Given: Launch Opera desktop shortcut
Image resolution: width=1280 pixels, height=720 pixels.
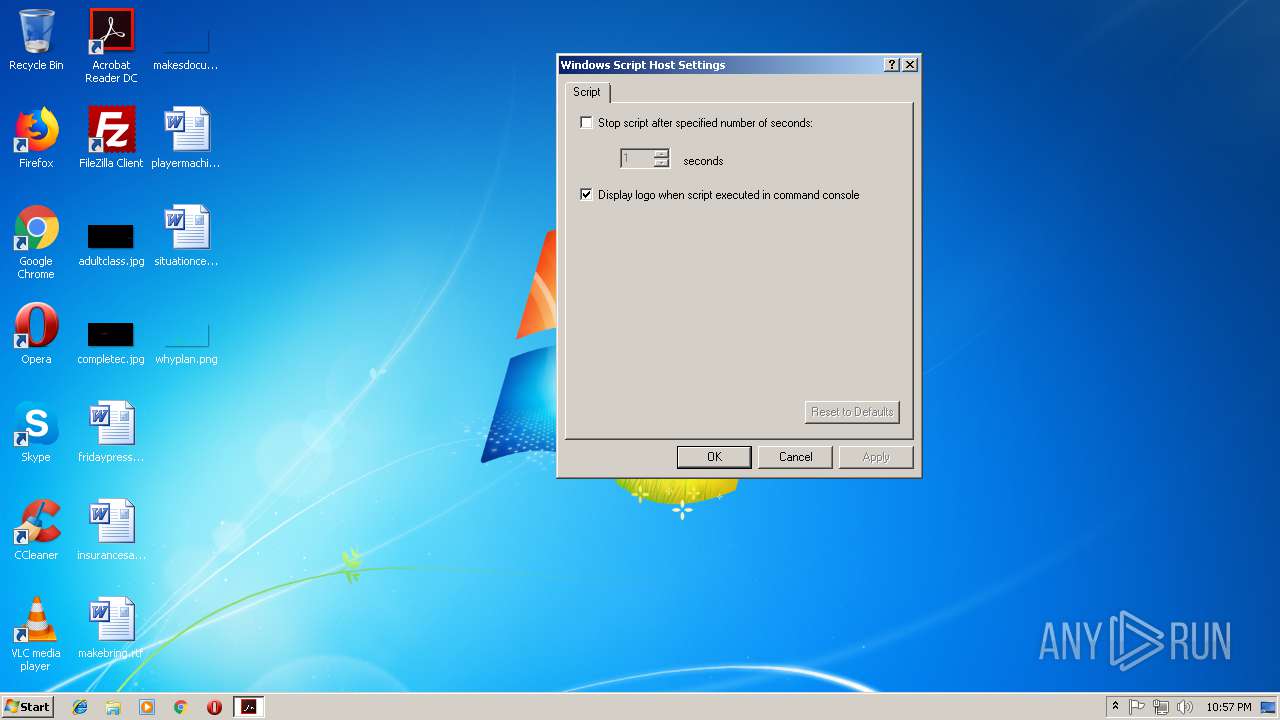Looking at the screenshot, I should click(x=36, y=334).
